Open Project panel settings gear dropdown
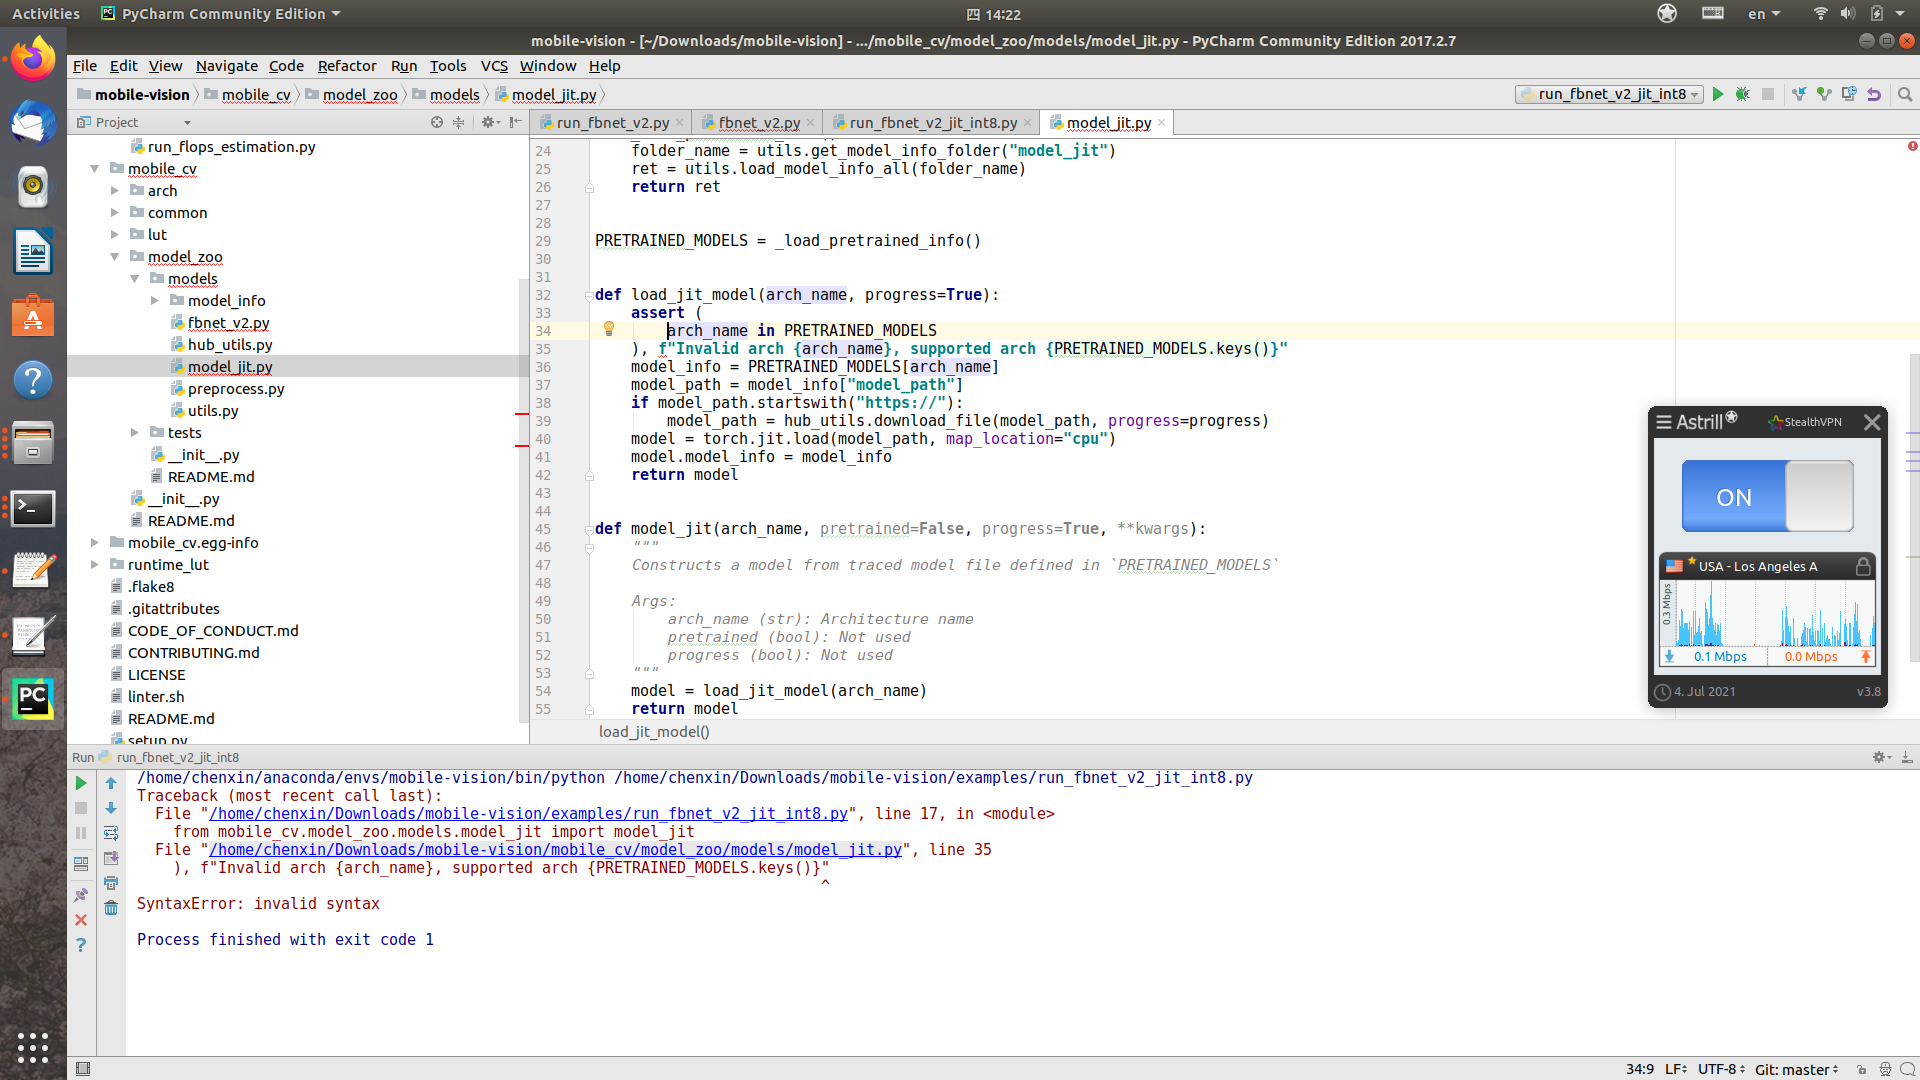1920x1080 pixels. pyautogui.click(x=488, y=122)
